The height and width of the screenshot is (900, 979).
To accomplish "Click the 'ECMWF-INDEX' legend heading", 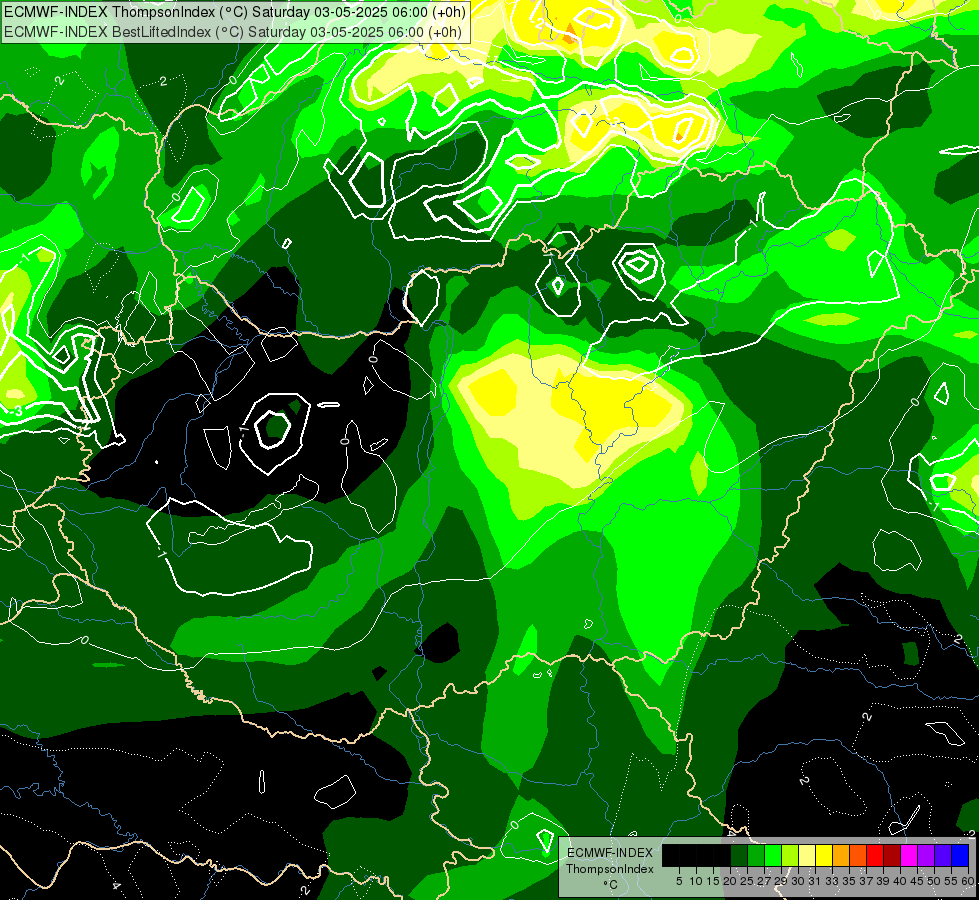I will pyautogui.click(x=610, y=853).
